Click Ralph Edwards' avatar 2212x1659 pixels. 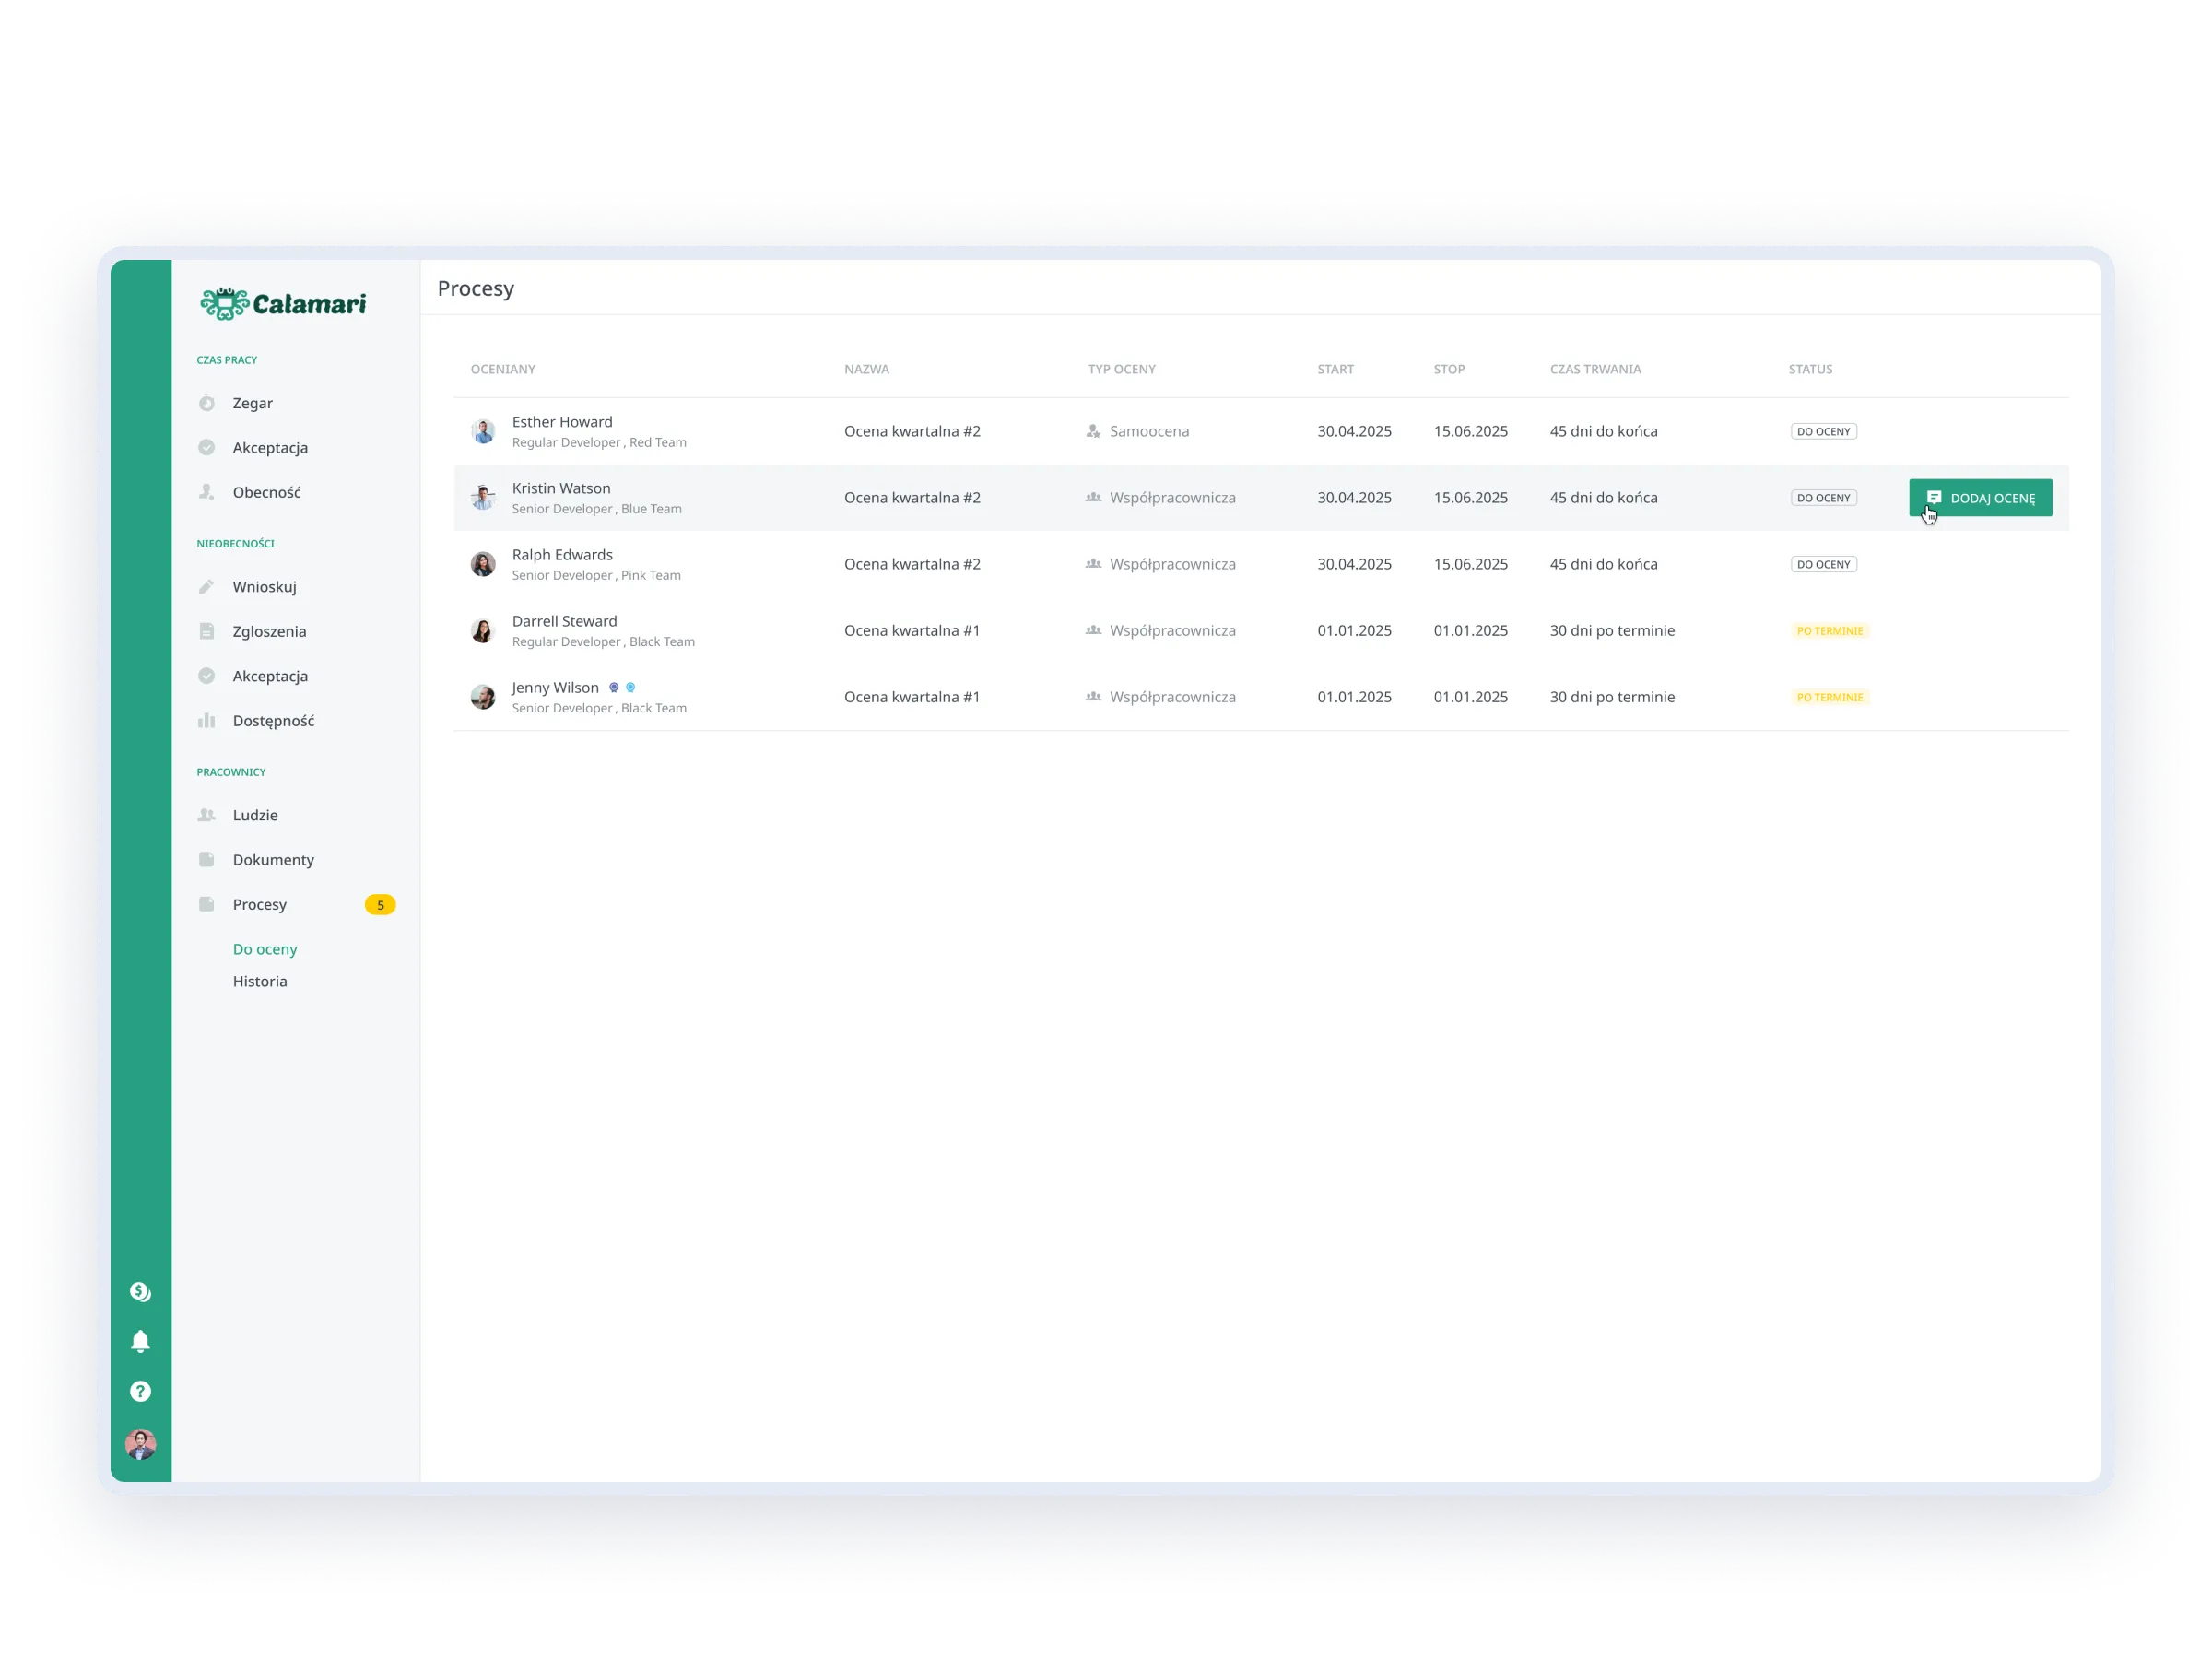point(483,564)
